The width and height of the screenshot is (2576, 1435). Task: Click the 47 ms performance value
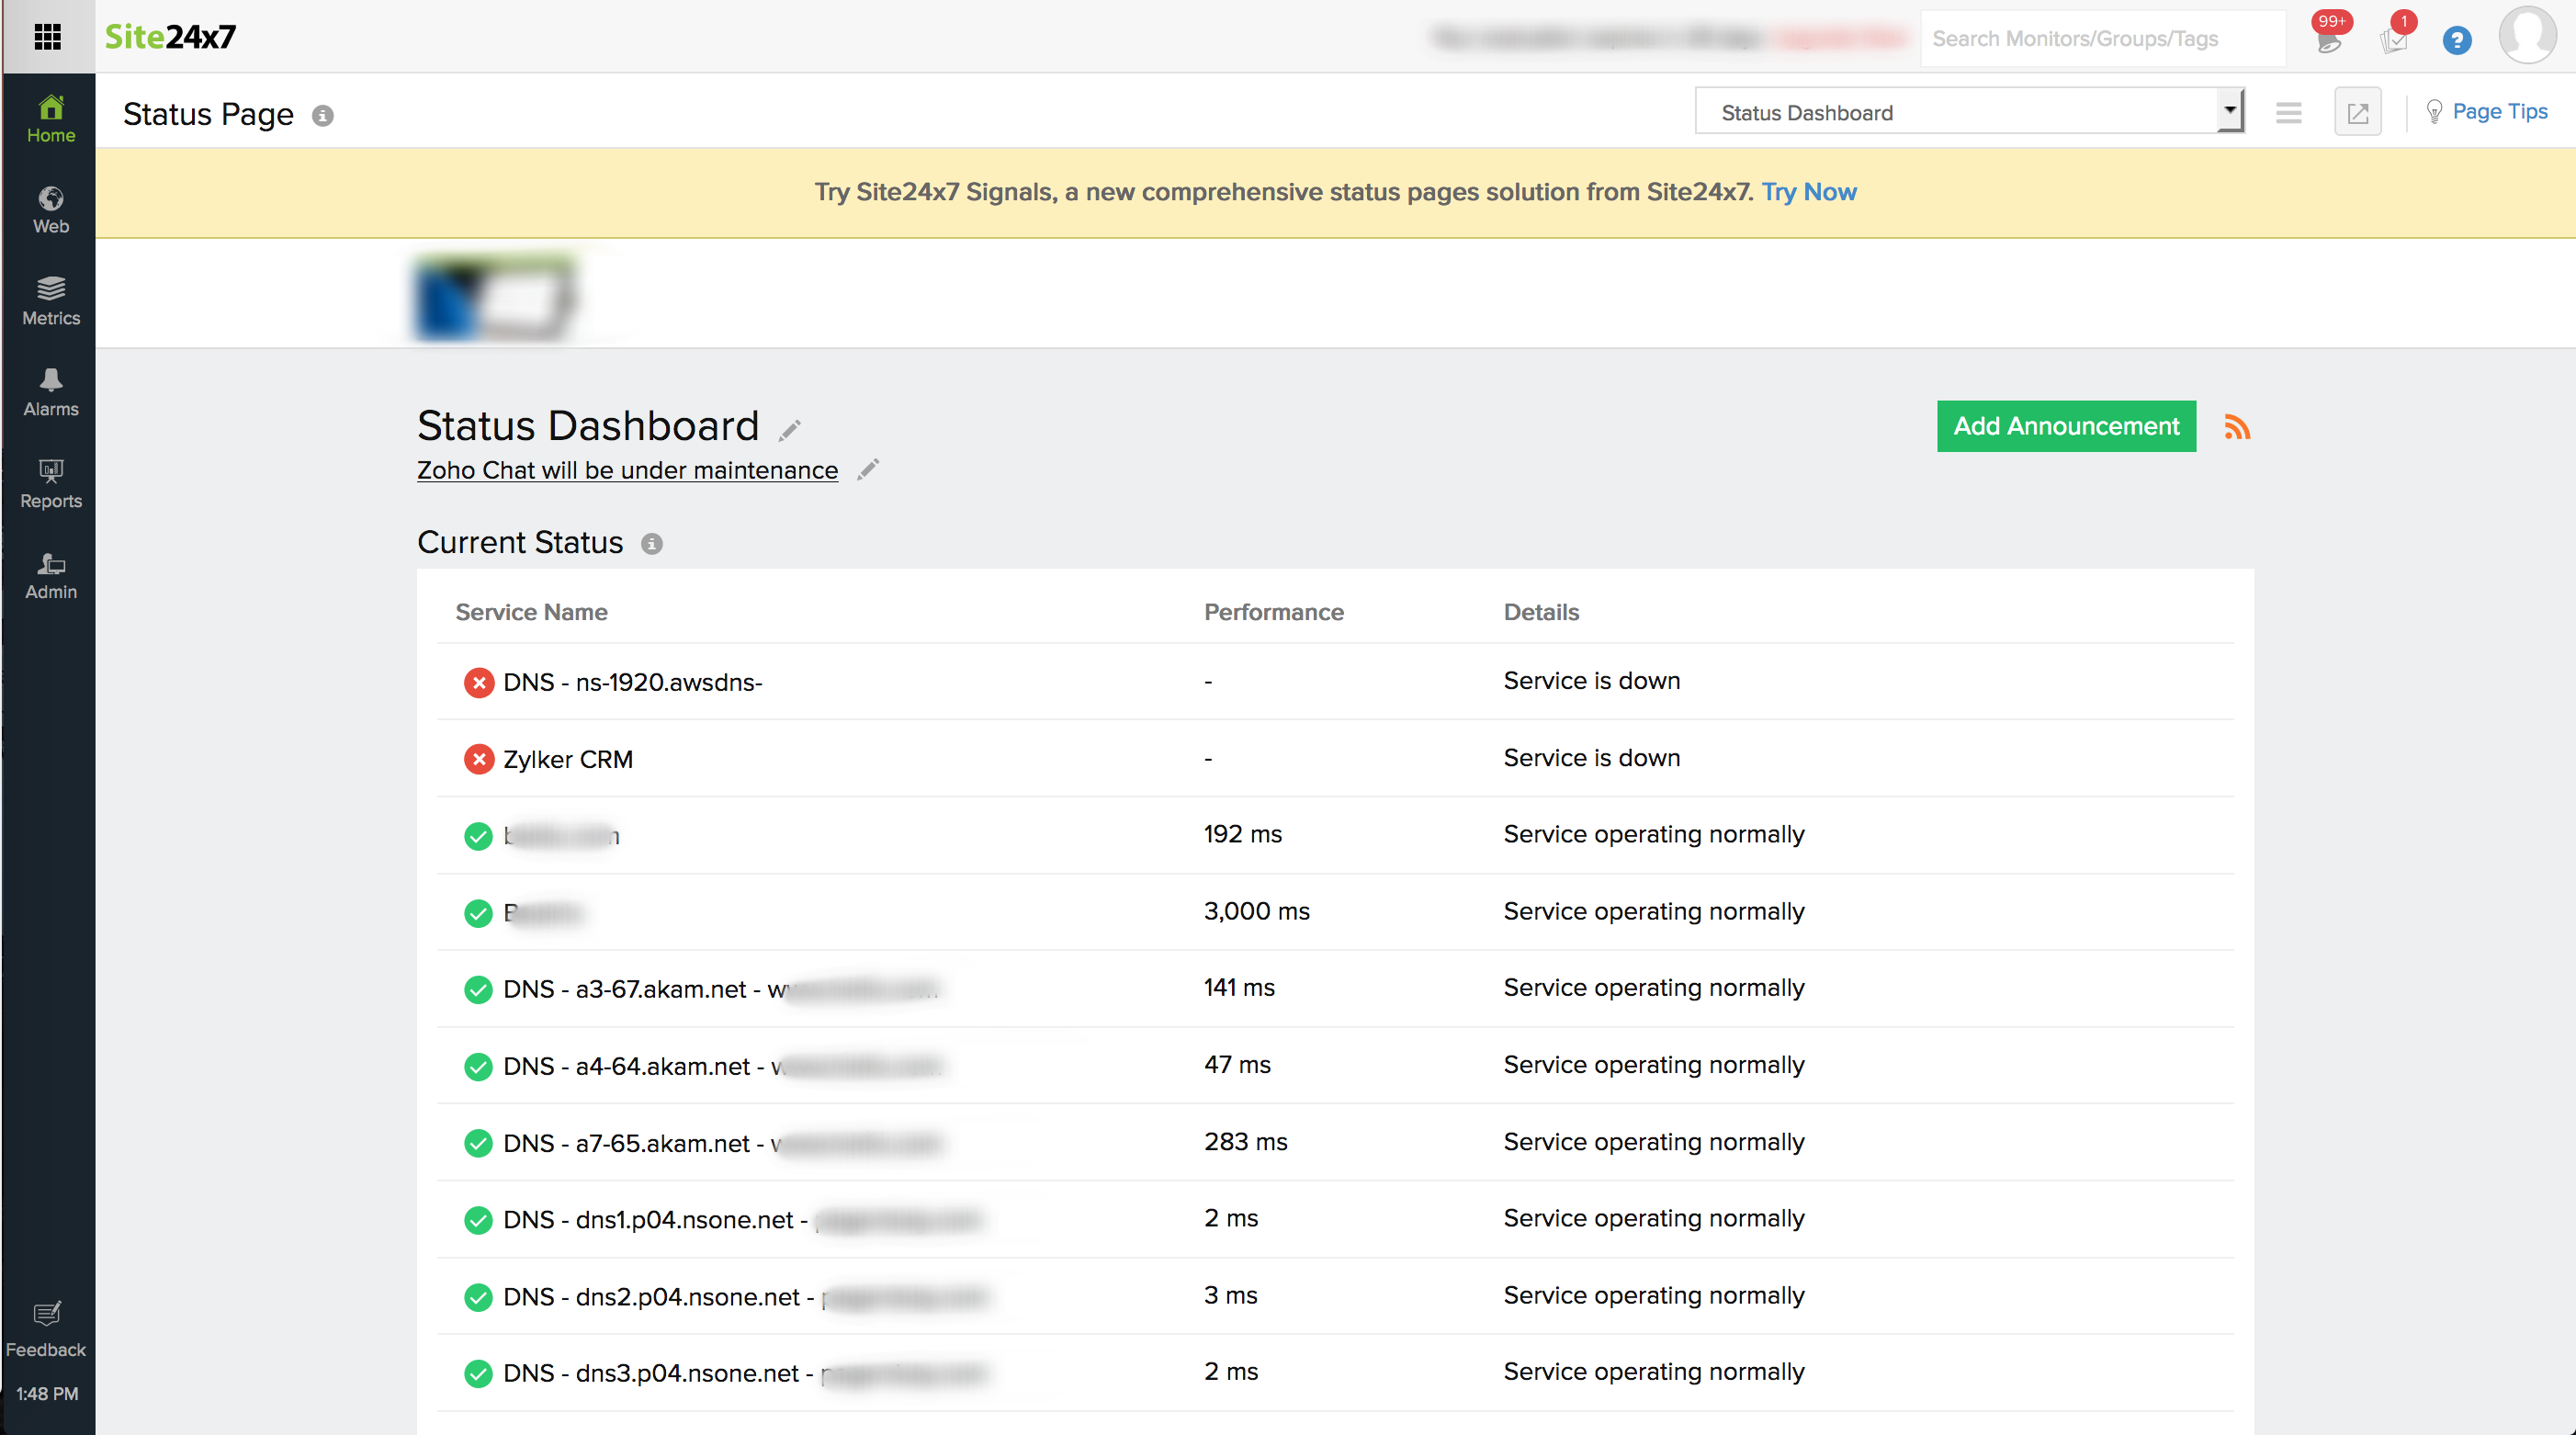1237,1065
